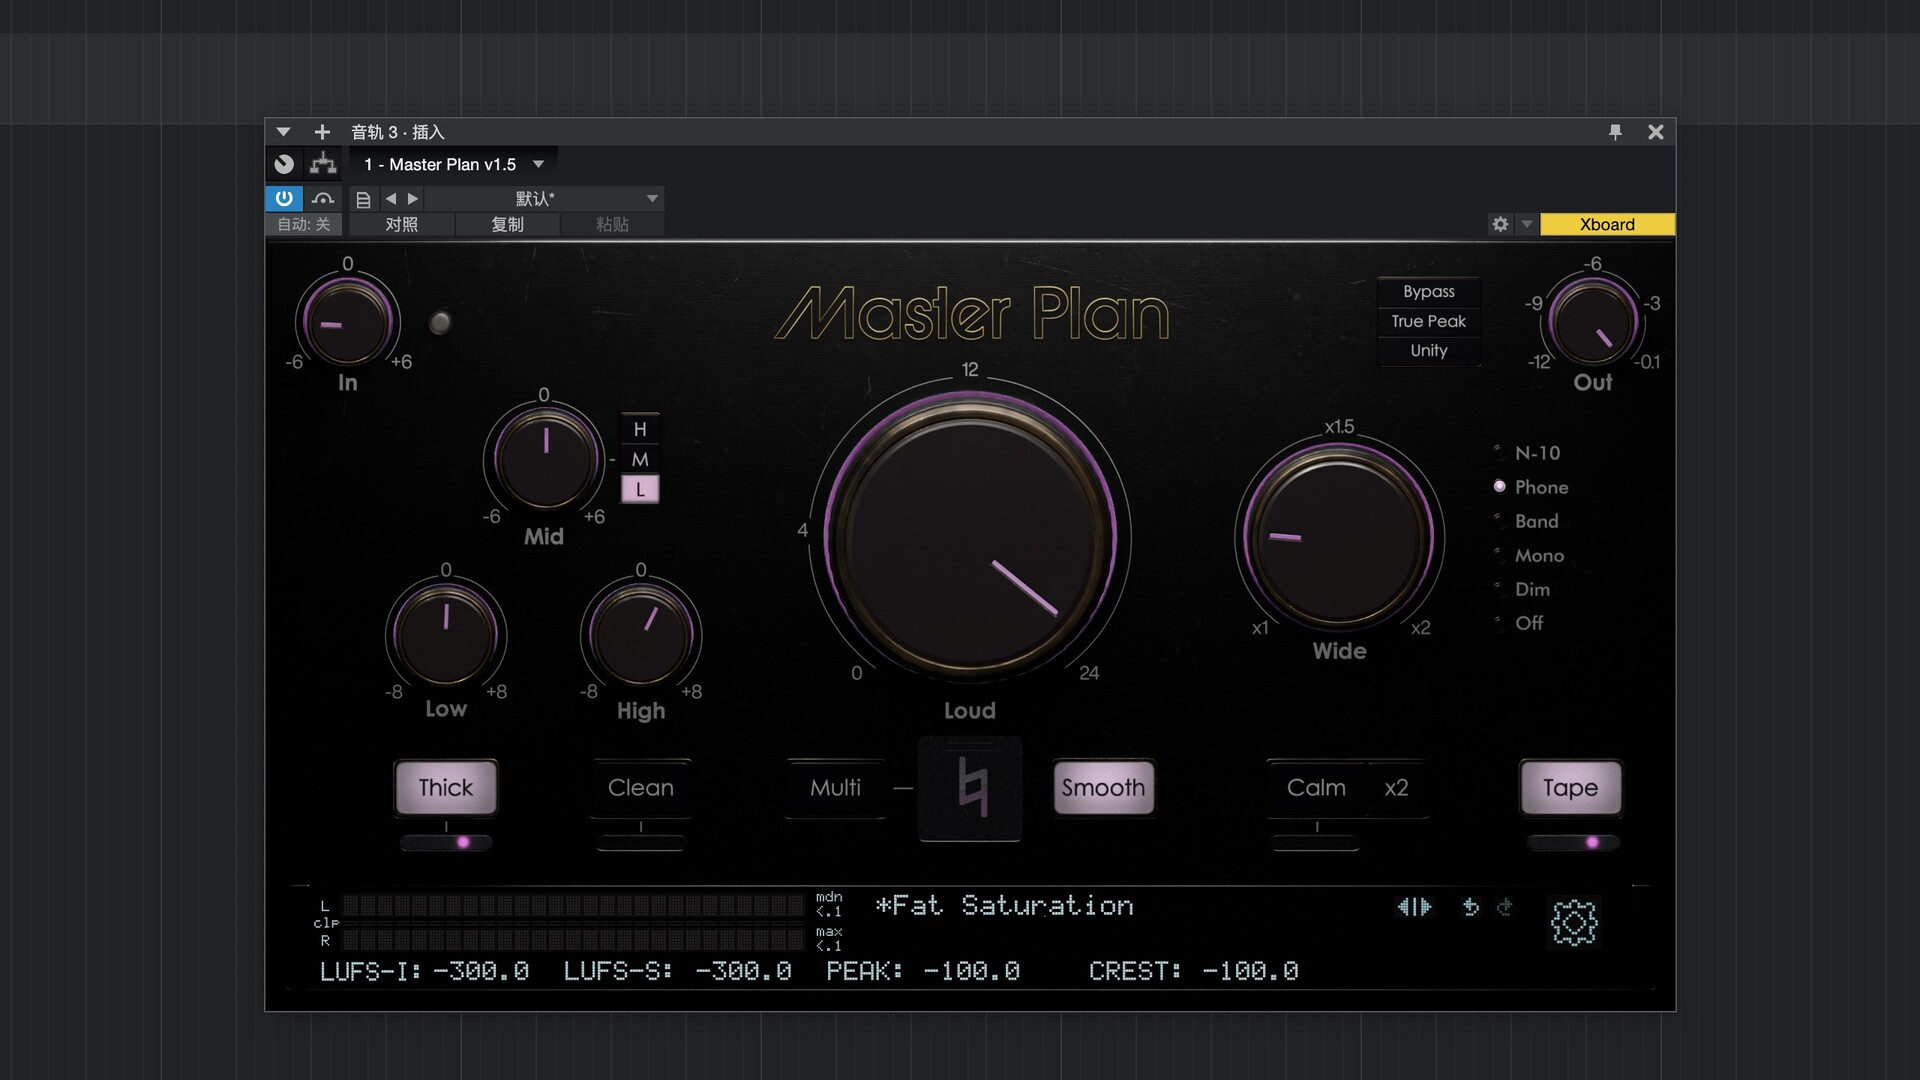This screenshot has width=1920, height=1080.
Task: Adjust the Out ceiling knob
Action: coord(1593,322)
